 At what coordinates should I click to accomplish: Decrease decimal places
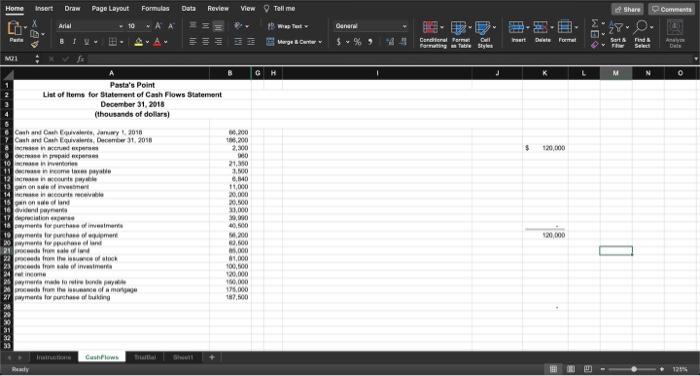tap(403, 42)
